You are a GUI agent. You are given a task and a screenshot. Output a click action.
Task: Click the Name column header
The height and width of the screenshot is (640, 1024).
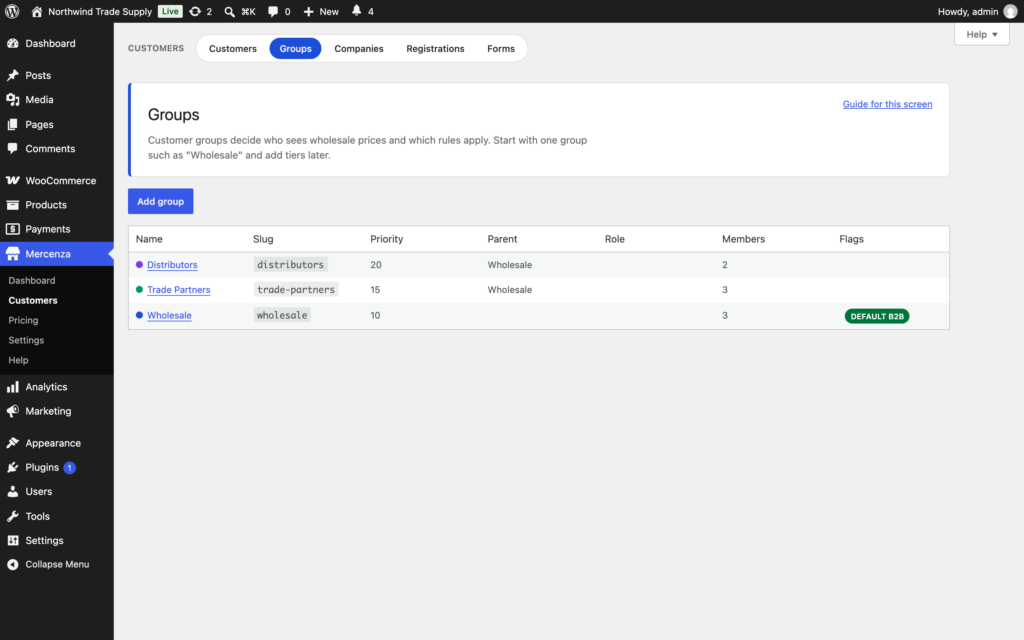[149, 239]
